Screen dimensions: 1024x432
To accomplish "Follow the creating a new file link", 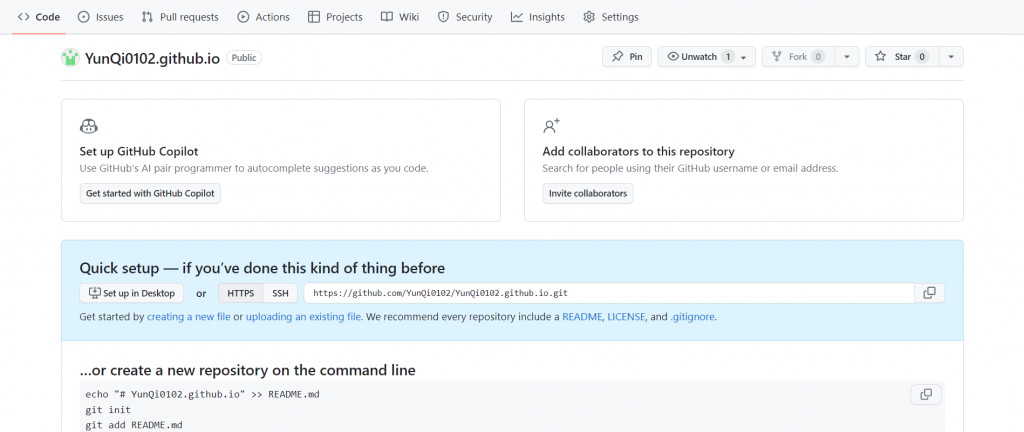I will (189, 317).
